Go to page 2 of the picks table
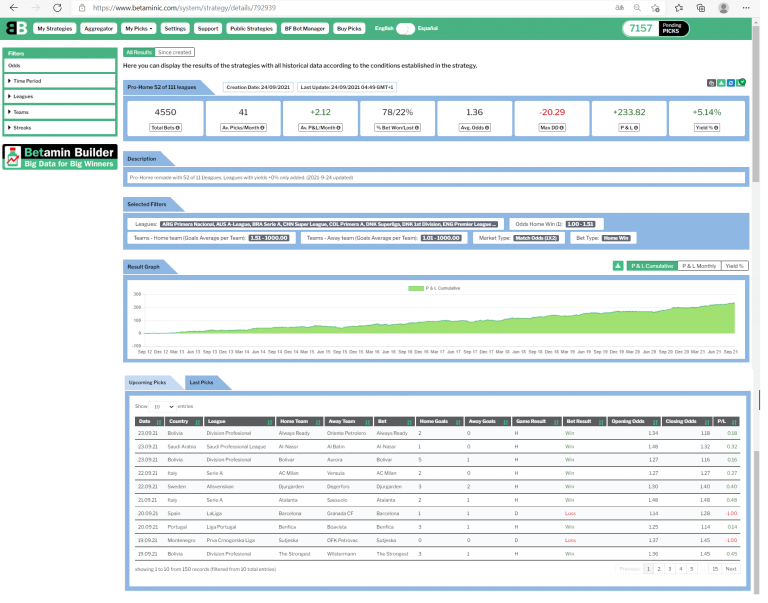768x603 pixels. point(659,568)
